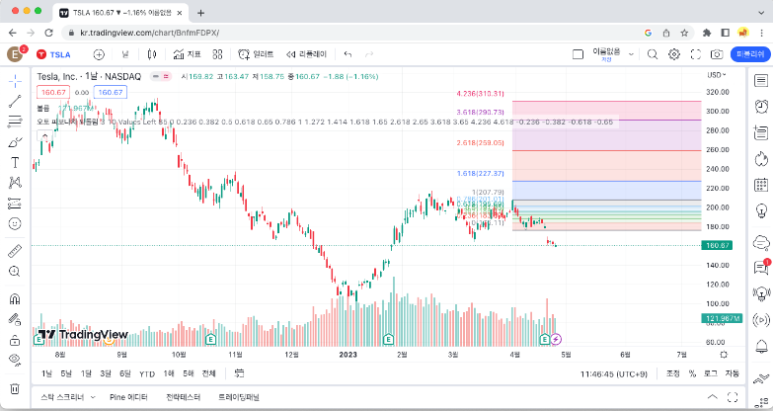Click the blue 160.67 buy price button
Viewport: 773px width, 411px height.
coord(110,92)
